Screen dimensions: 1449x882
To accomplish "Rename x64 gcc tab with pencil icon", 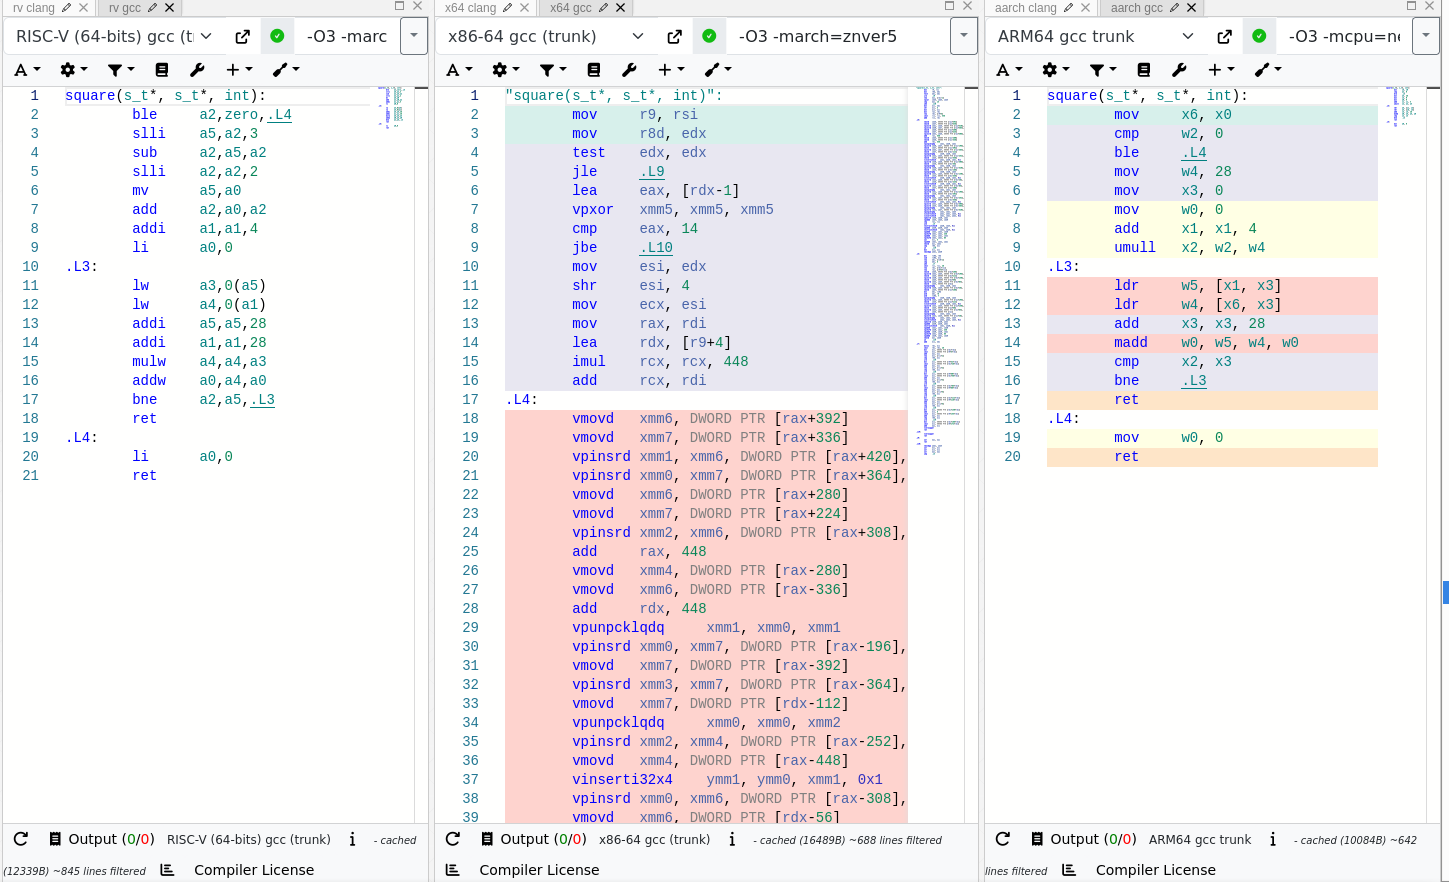I will tap(603, 7).
